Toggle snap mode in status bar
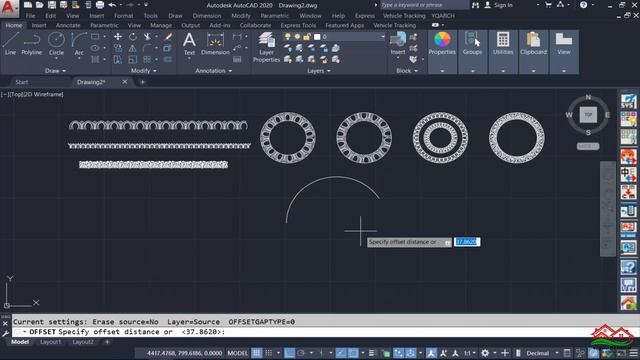640x360 pixels. (x=269, y=353)
